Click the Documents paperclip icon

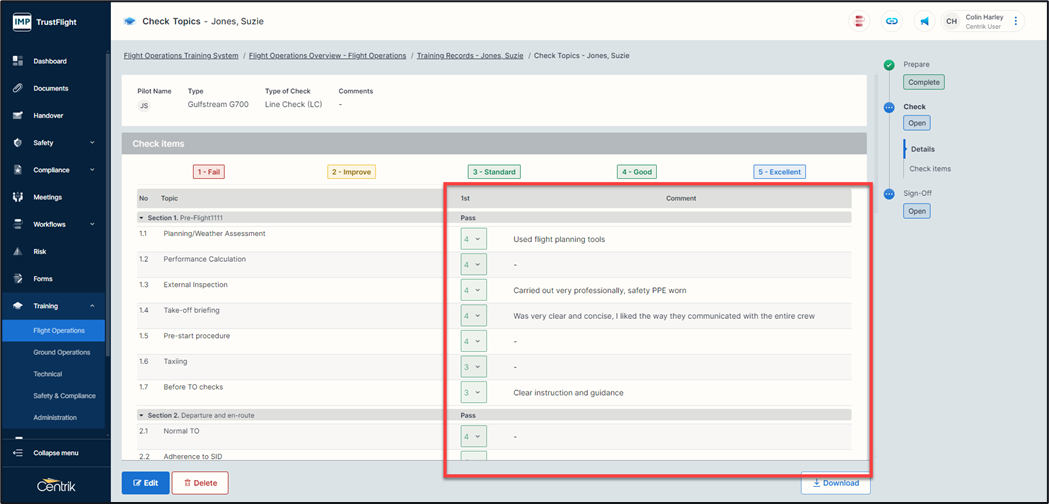[x=18, y=88]
